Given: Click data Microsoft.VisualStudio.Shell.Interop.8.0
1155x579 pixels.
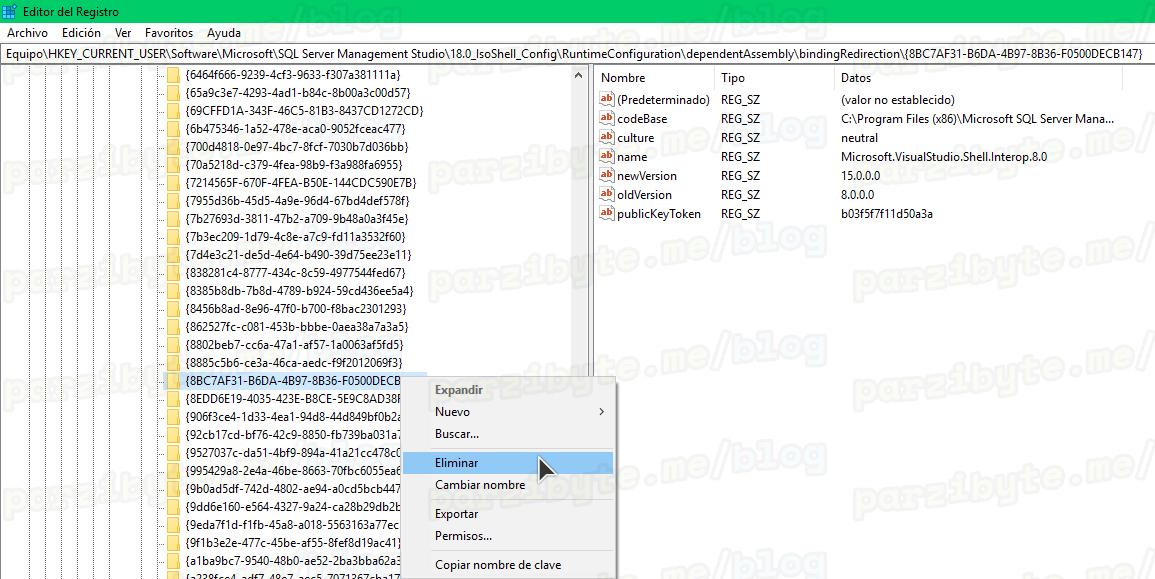Looking at the screenshot, I should point(944,156).
